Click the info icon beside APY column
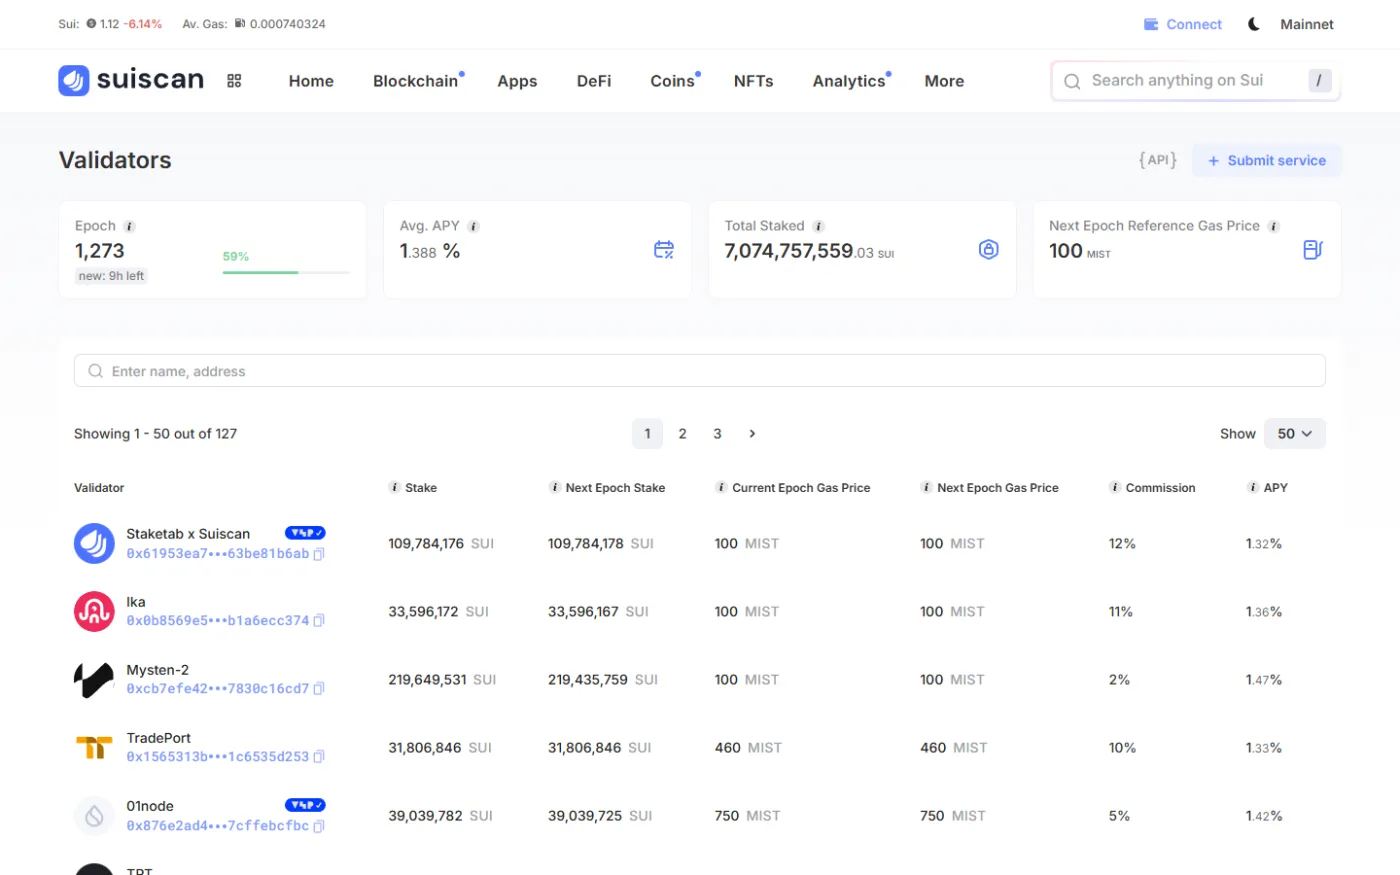The image size is (1400, 875). 1253,487
